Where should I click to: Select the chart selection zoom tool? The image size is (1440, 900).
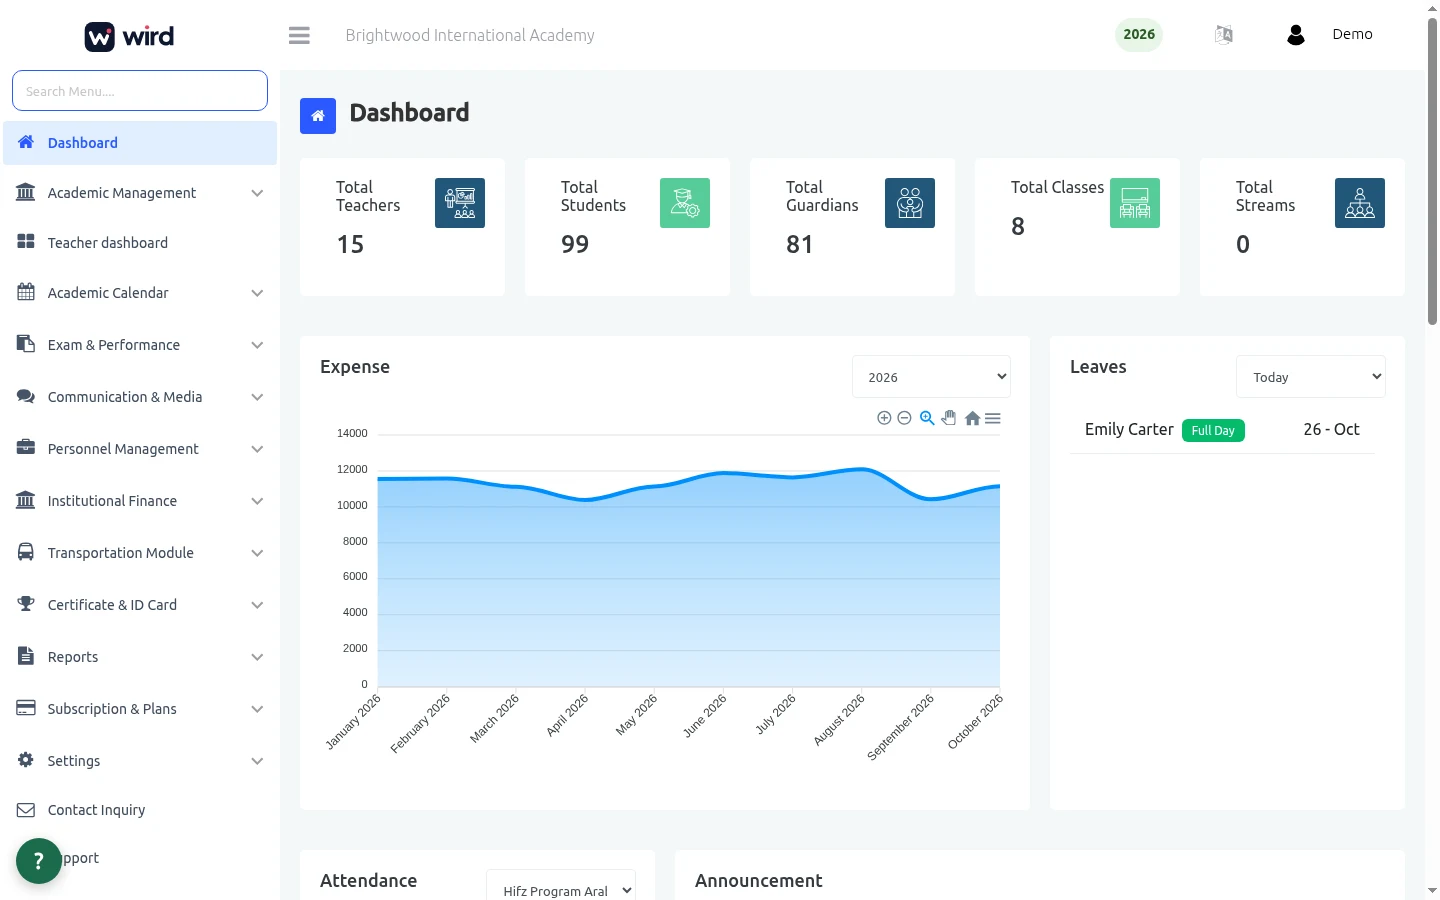point(927,418)
